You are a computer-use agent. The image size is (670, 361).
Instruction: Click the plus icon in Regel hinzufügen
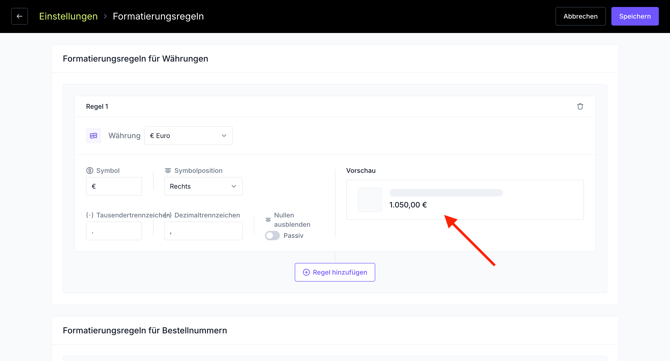point(306,272)
